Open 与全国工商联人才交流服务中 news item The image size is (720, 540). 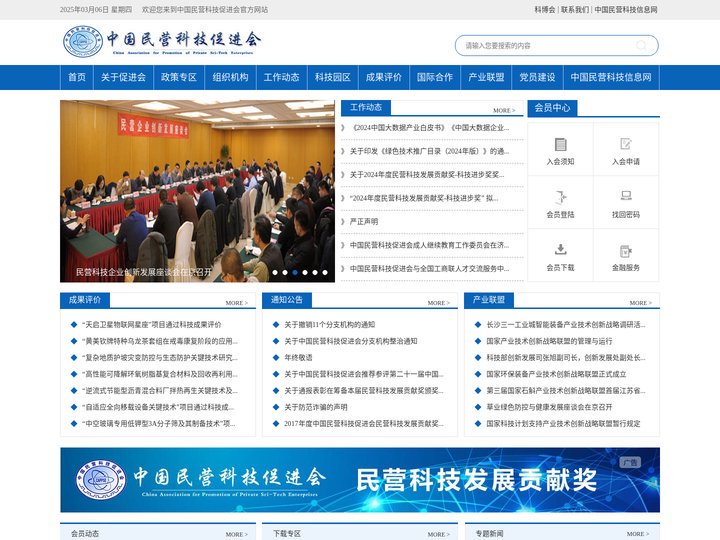pos(429,268)
